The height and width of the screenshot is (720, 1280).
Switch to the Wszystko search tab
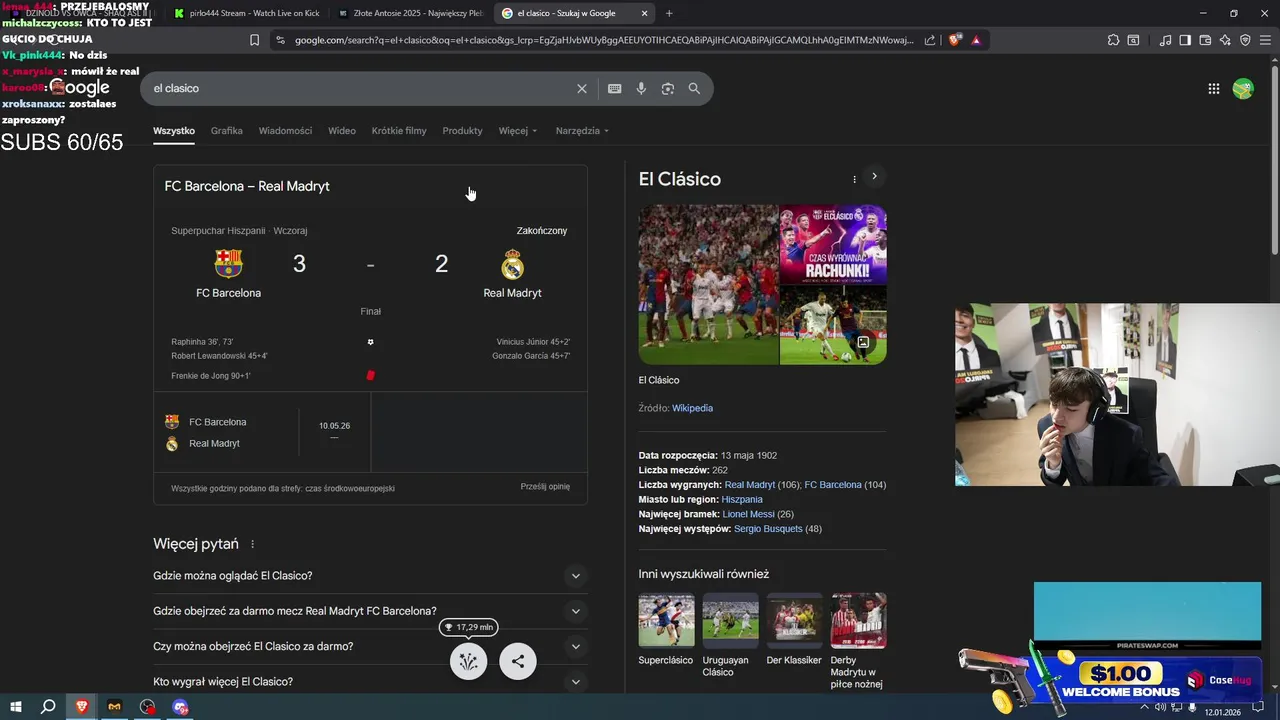pyautogui.click(x=174, y=131)
